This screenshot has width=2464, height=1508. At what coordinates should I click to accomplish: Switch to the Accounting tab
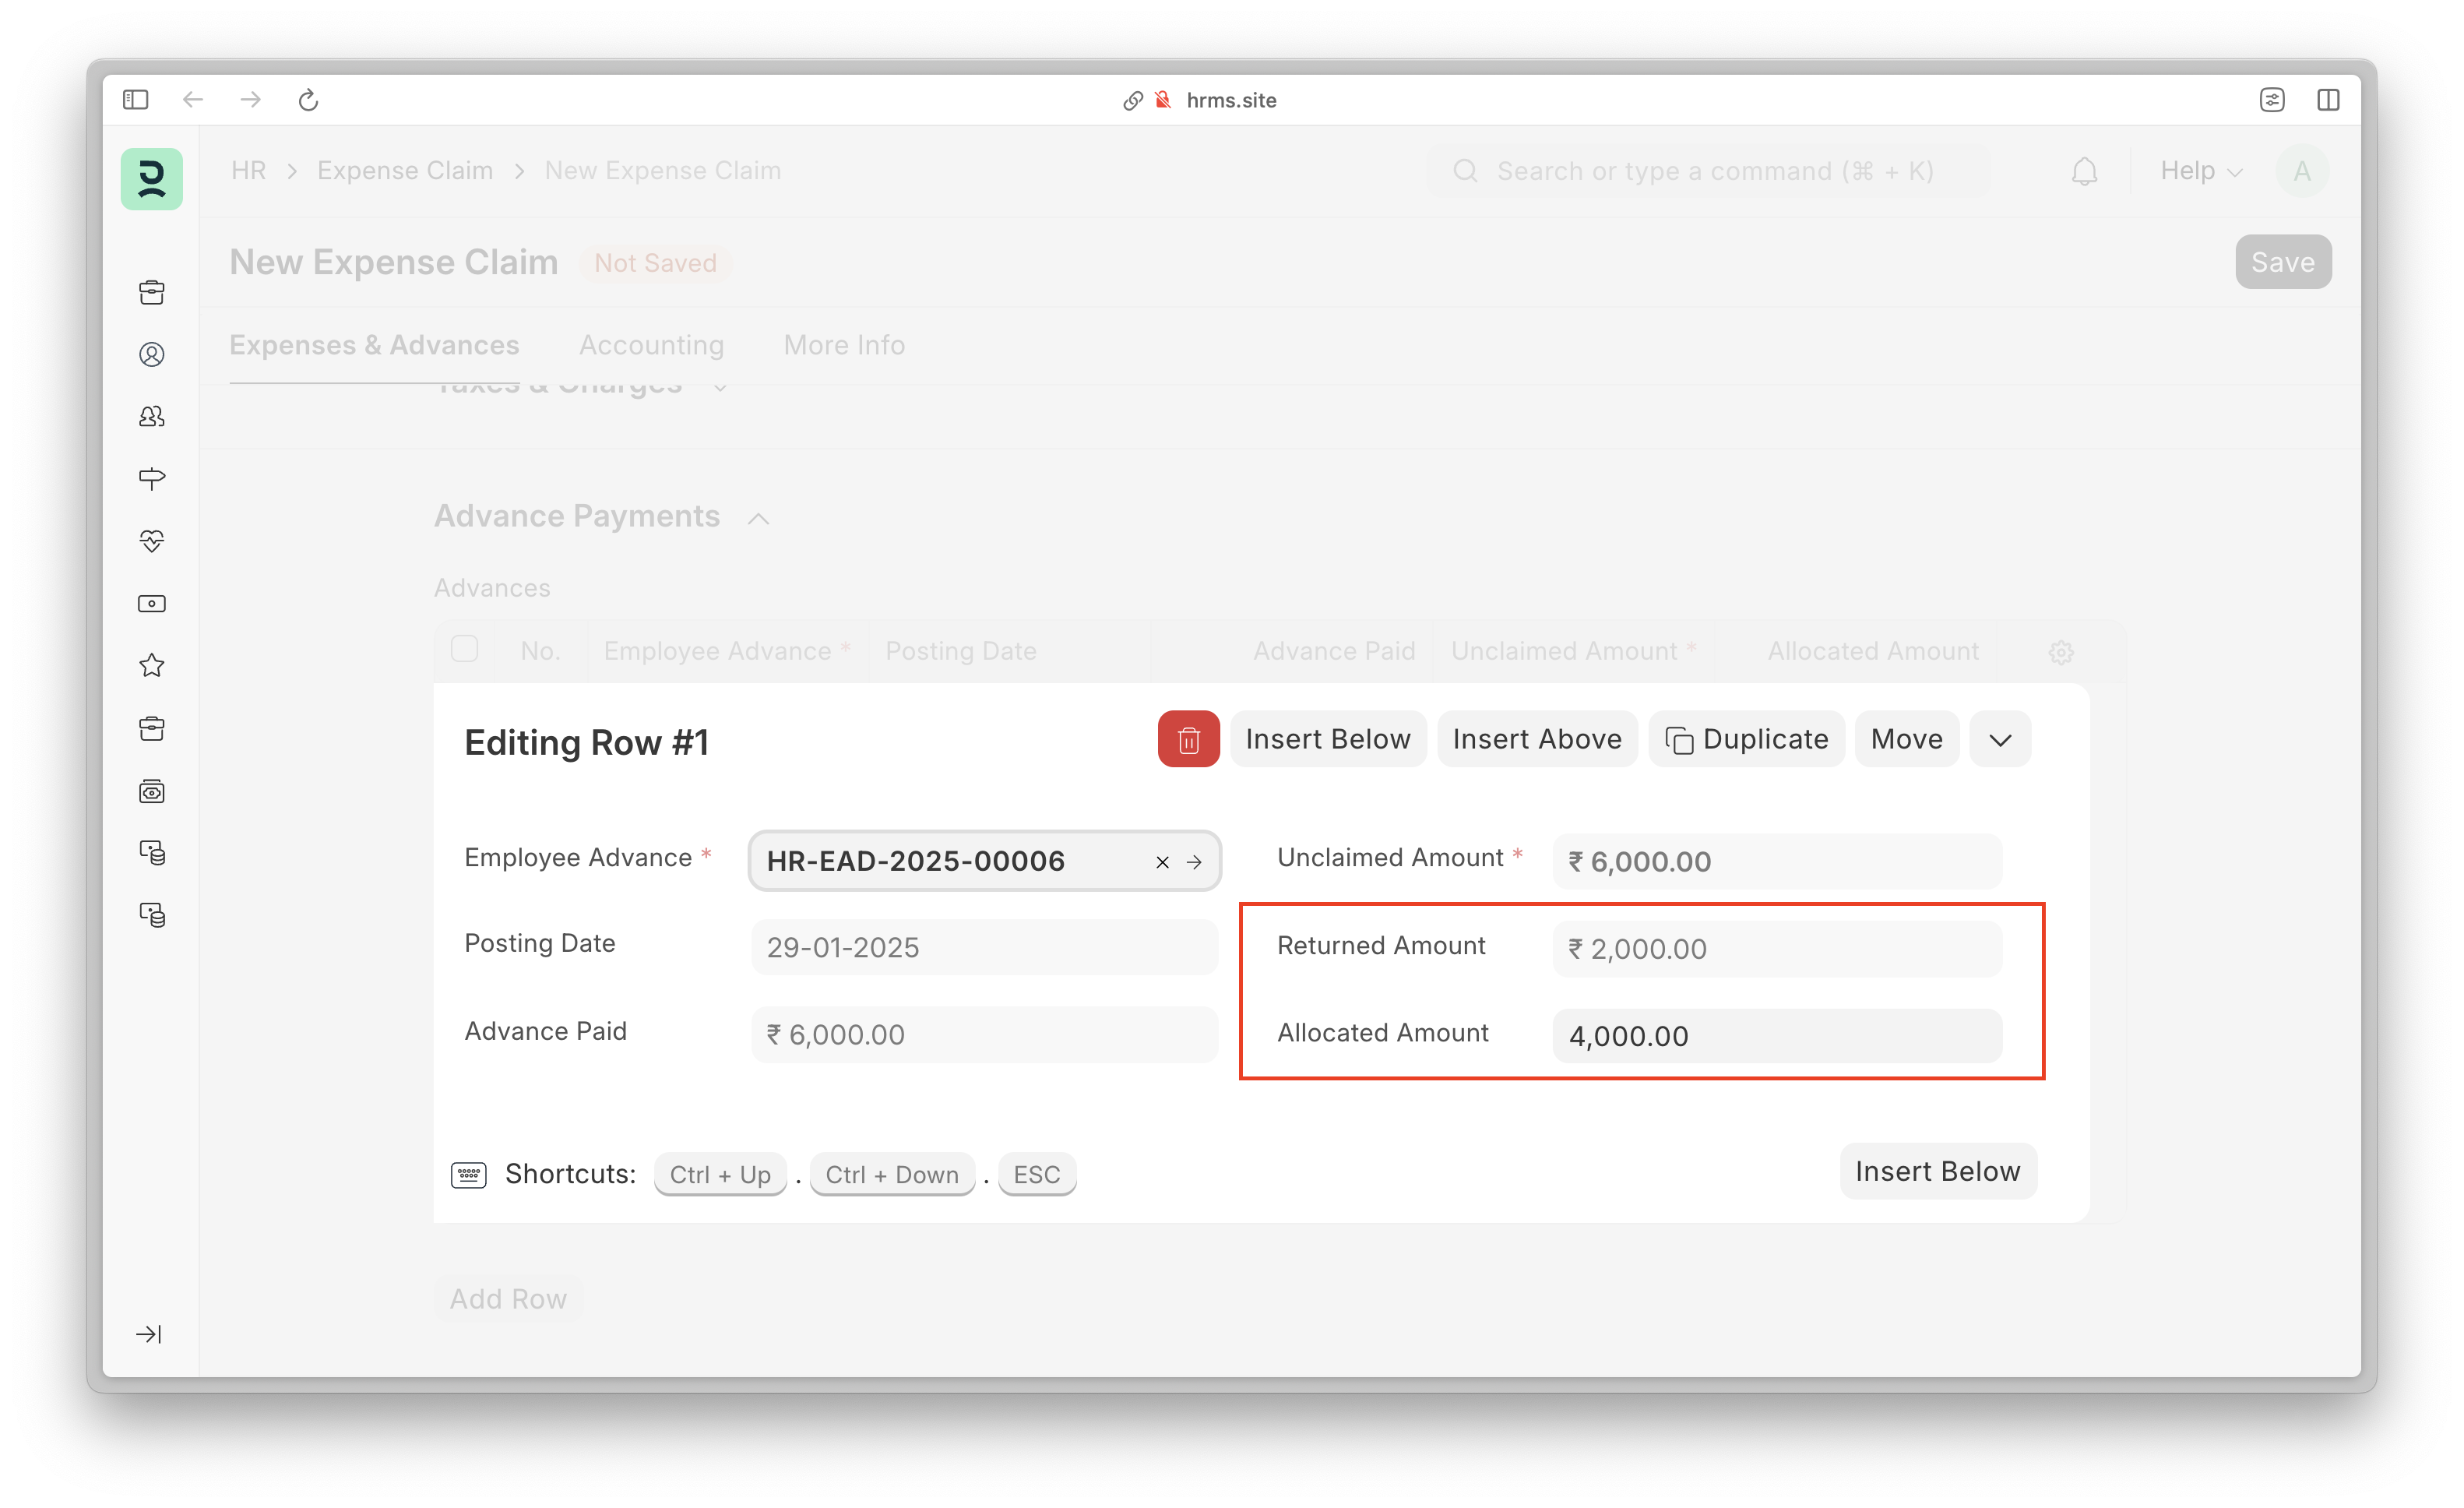tap(651, 345)
